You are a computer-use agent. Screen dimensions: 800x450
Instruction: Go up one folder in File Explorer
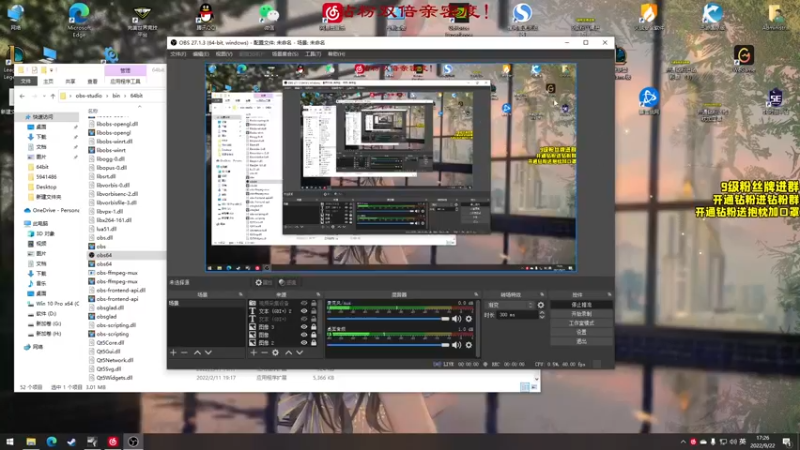pyautogui.click(x=53, y=96)
